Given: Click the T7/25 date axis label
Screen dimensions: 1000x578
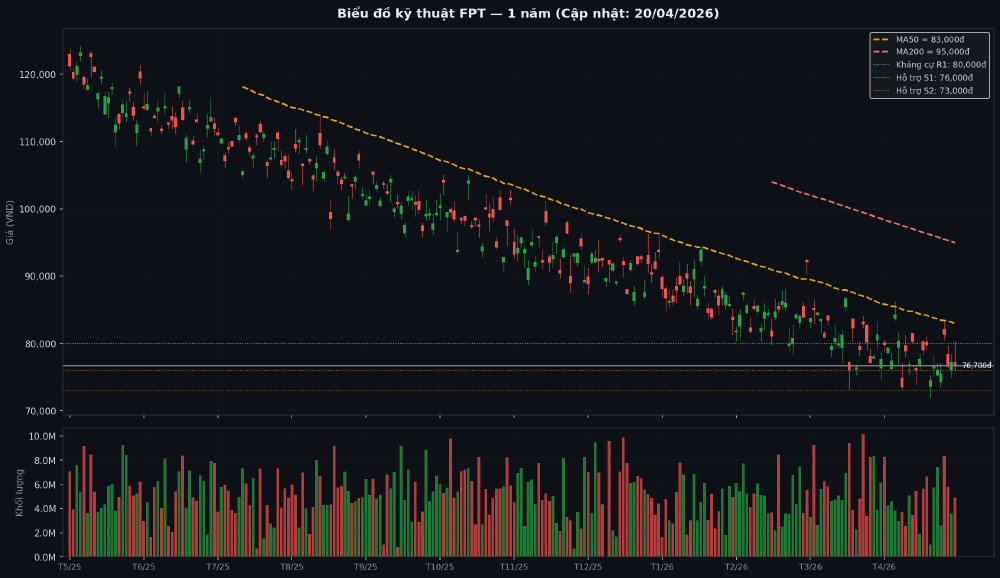Looking at the screenshot, I should [x=217, y=567].
